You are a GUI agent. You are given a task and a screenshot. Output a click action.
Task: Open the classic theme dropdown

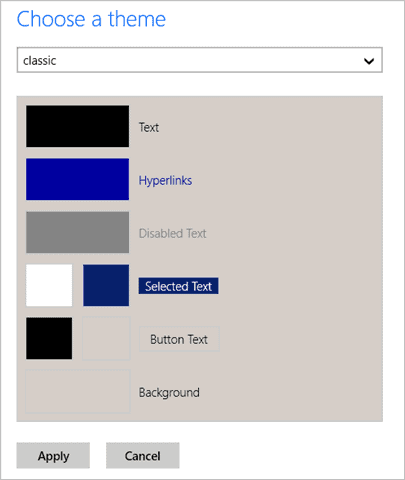click(x=199, y=60)
